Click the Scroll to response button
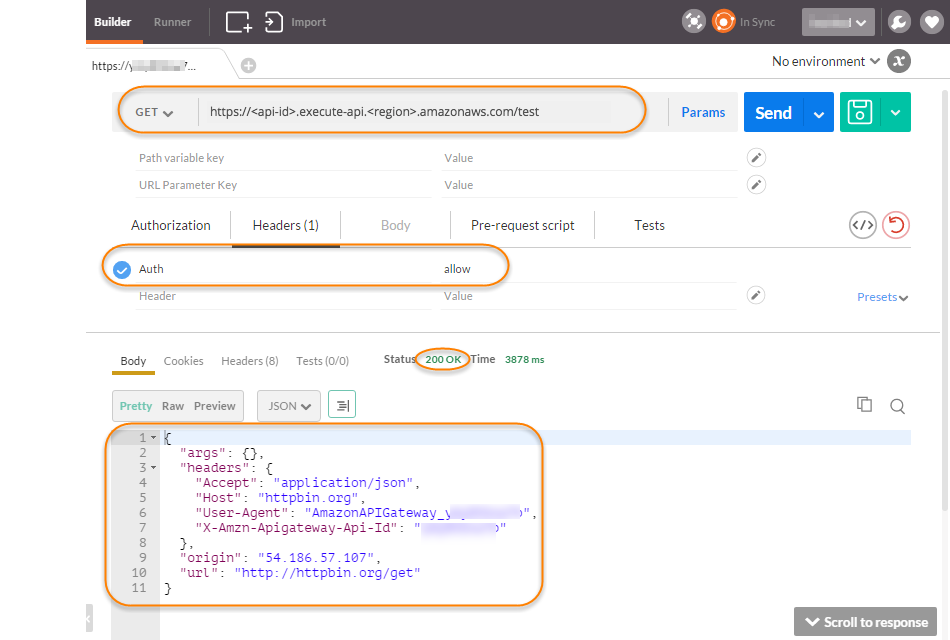Image resolution: width=950 pixels, height=640 pixels. coord(865,621)
